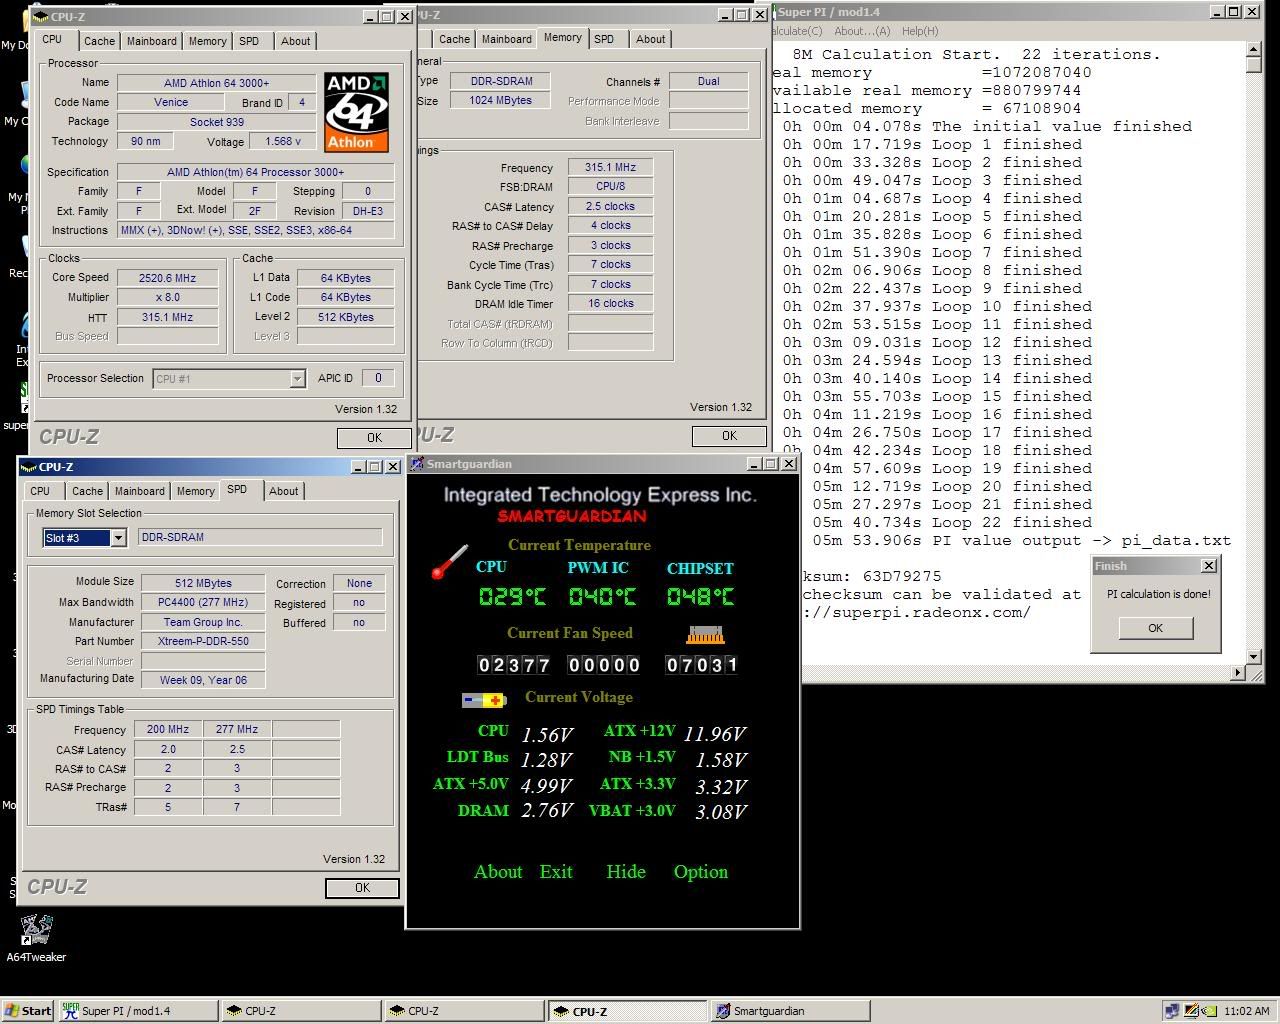This screenshot has width=1280, height=1024.
Task: Select Mainboard tab in Memory CPU-Z window
Action: pyautogui.click(x=507, y=39)
